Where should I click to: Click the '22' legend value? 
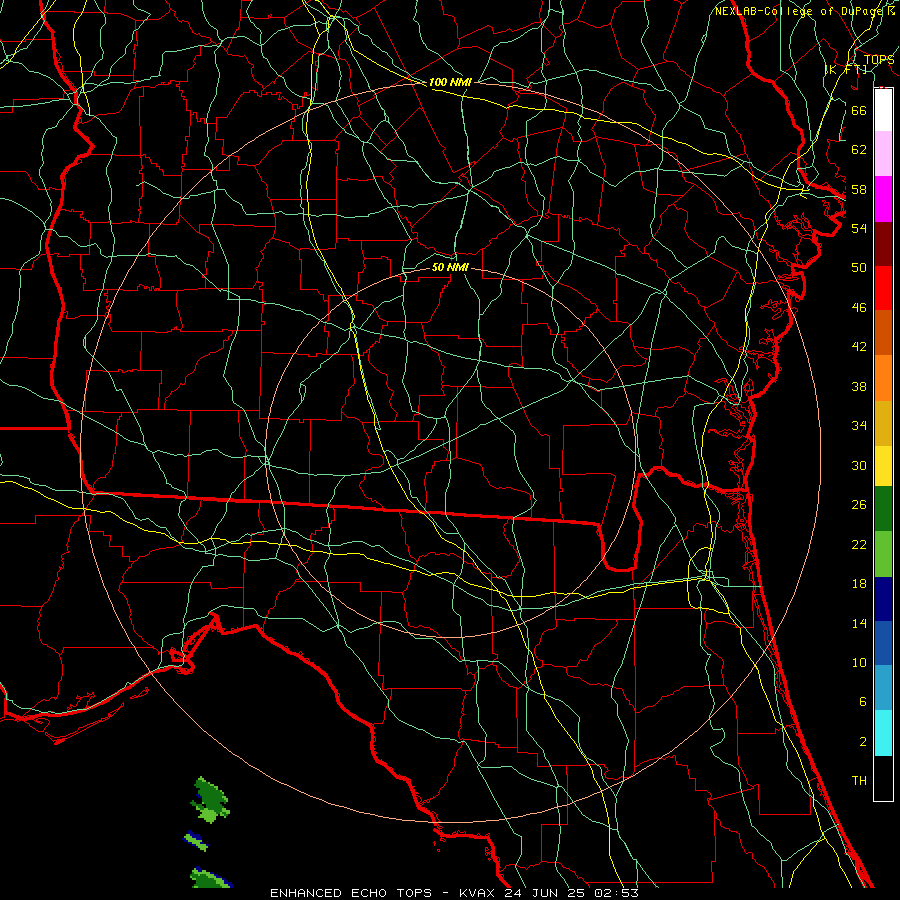(x=859, y=544)
